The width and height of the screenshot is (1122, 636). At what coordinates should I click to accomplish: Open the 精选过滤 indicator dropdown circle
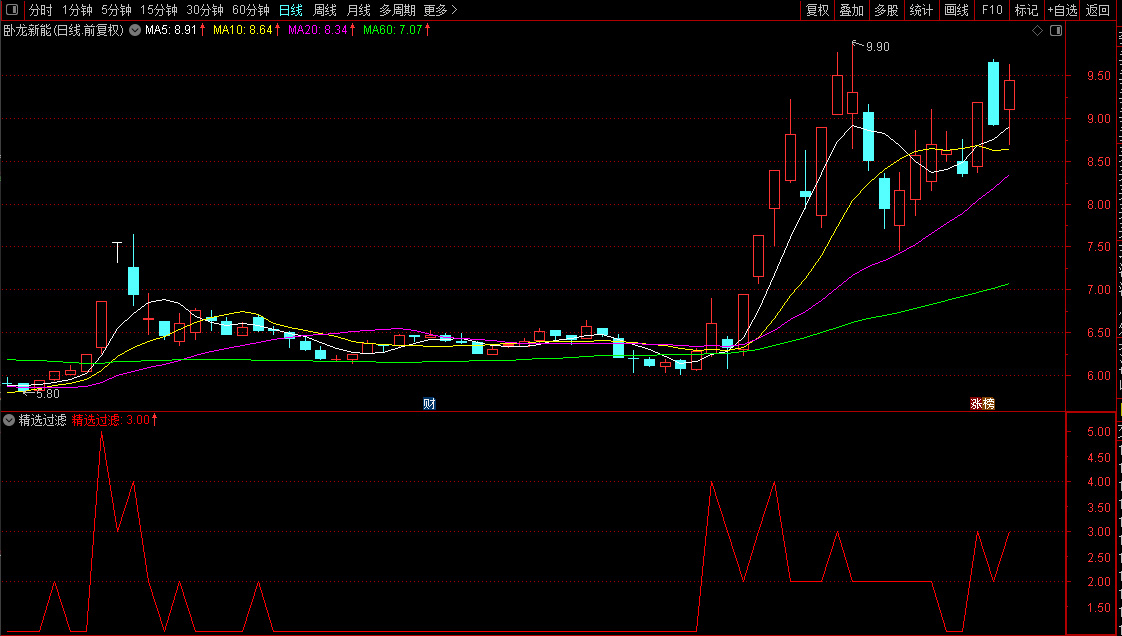9,421
